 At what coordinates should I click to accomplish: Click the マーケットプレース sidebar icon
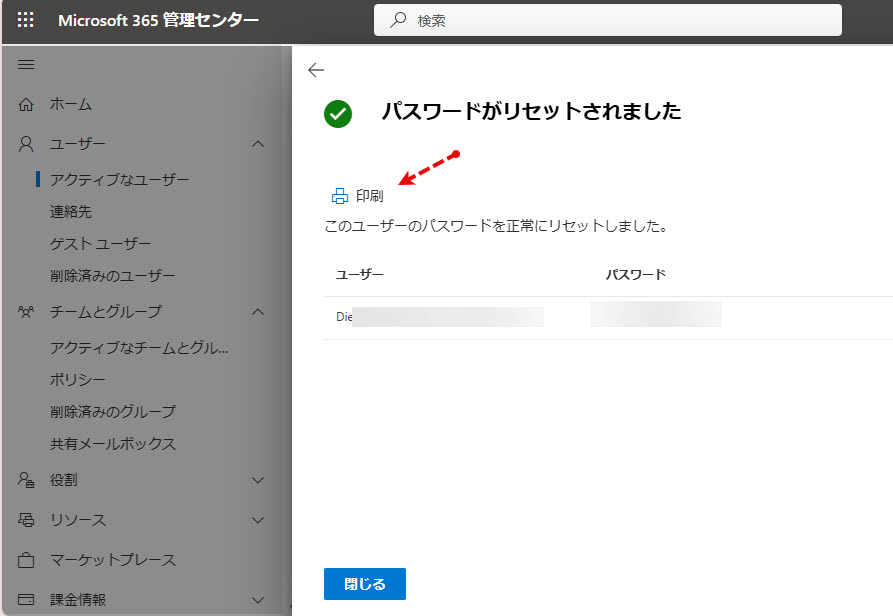tap(24, 560)
